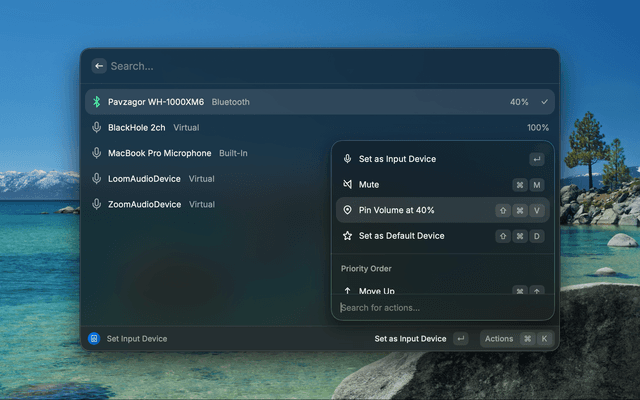640x400 pixels.
Task: Click the microphone icon beside ZoomAudioDevice
Action: point(97,204)
